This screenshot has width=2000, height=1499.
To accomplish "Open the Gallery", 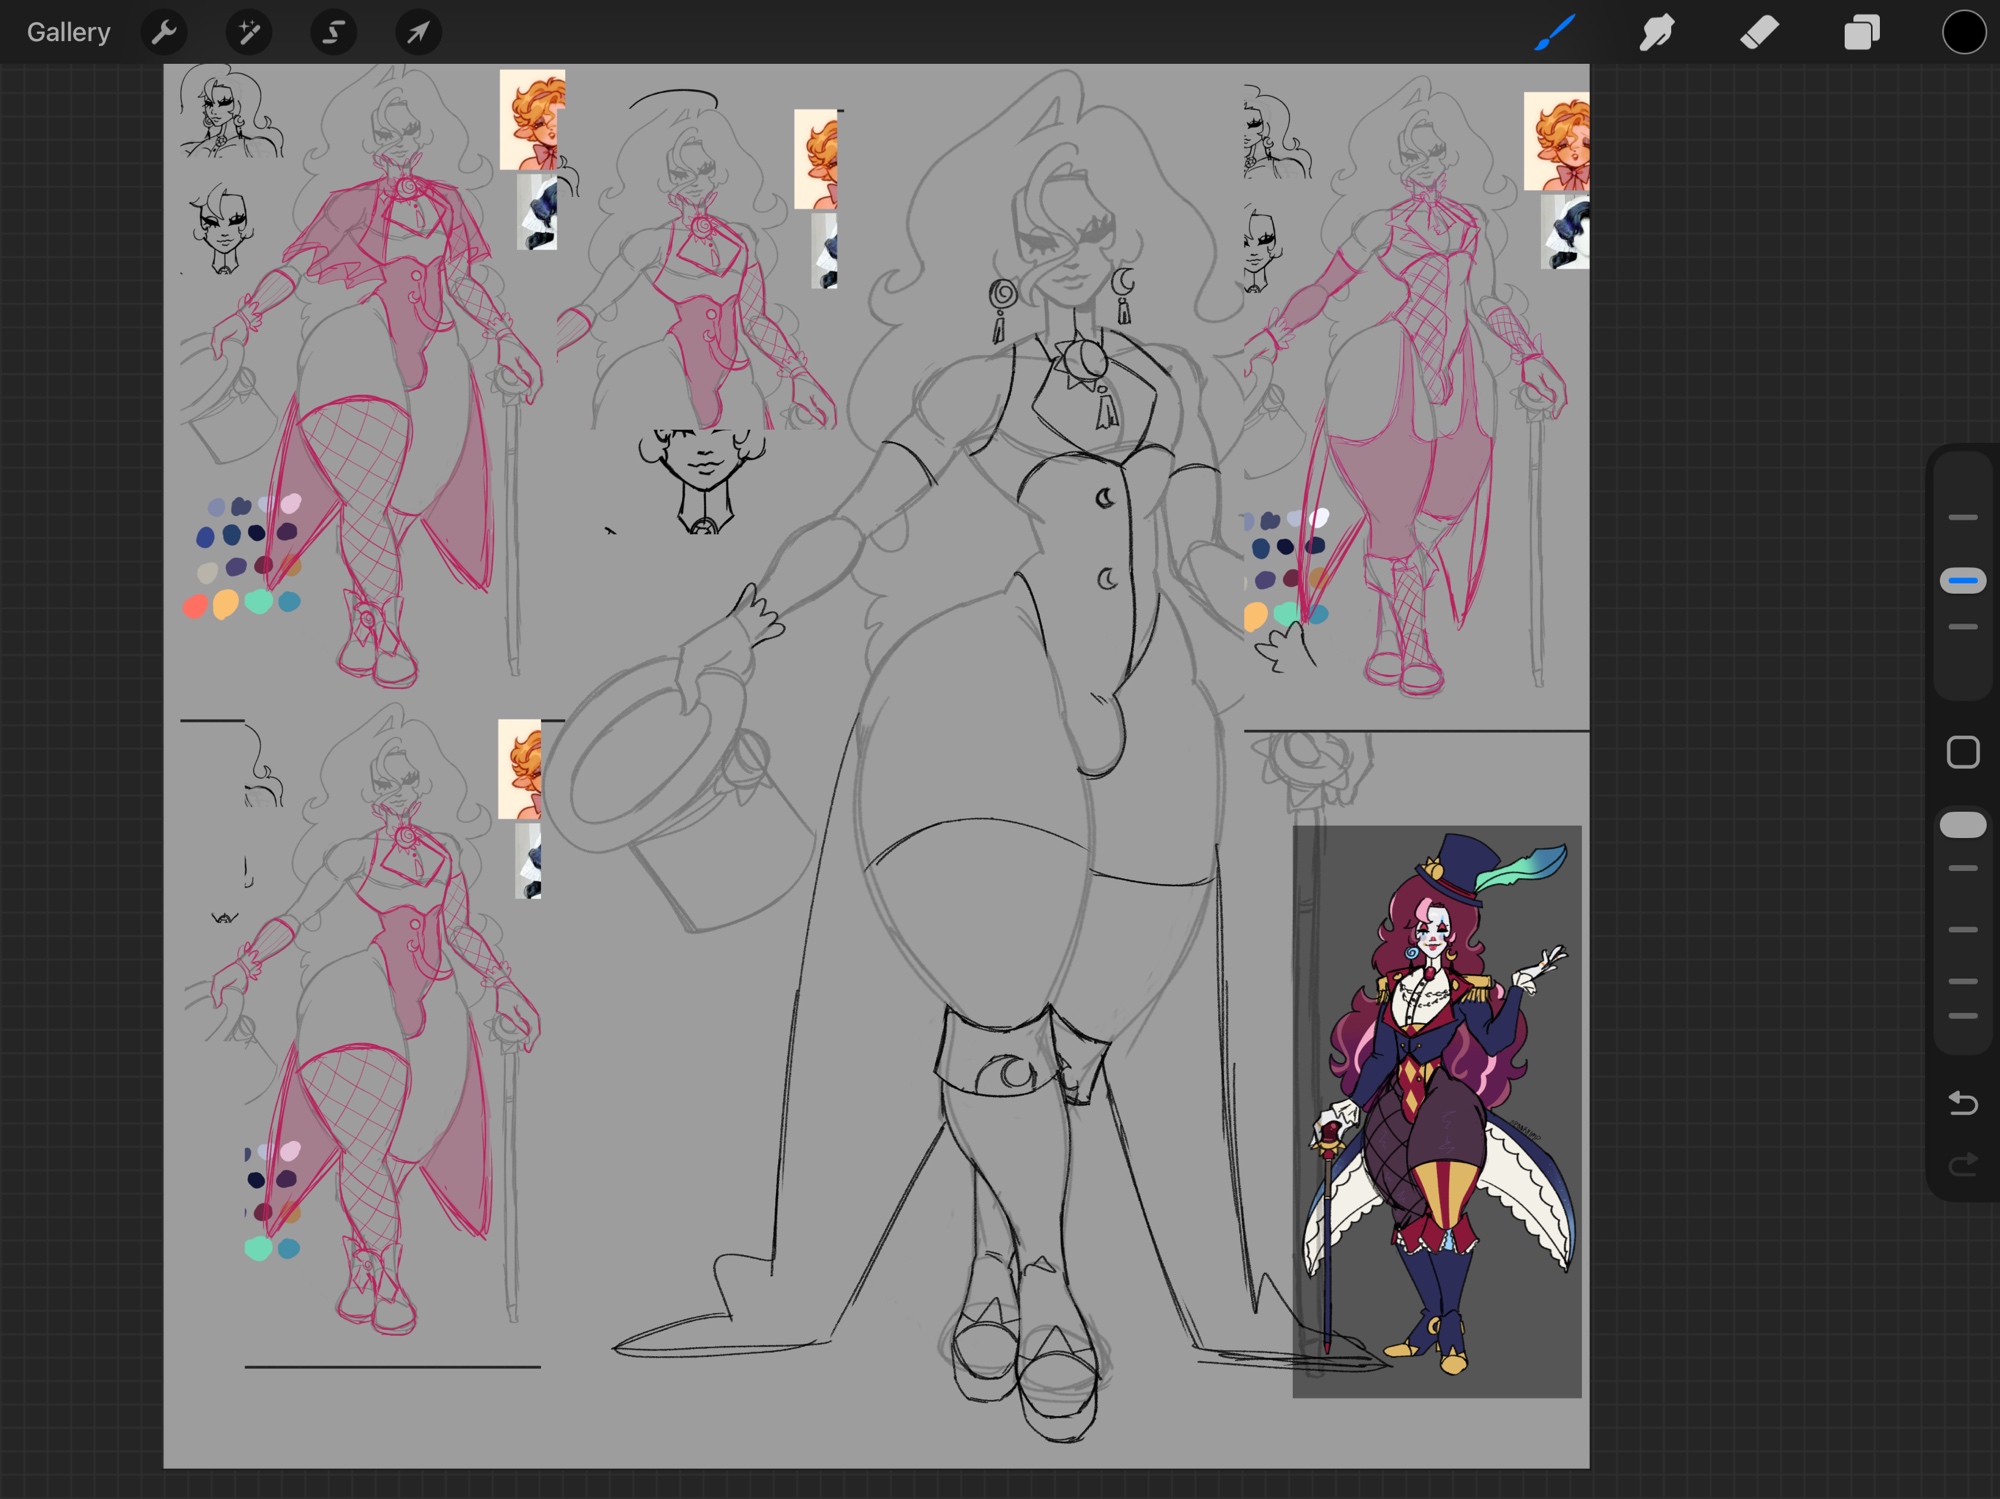I will [x=68, y=32].
